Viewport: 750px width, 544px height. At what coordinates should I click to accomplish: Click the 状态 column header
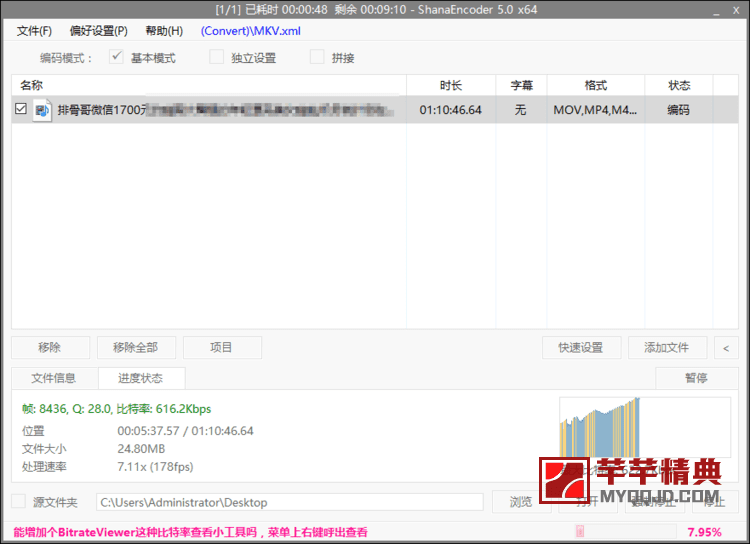(x=679, y=86)
